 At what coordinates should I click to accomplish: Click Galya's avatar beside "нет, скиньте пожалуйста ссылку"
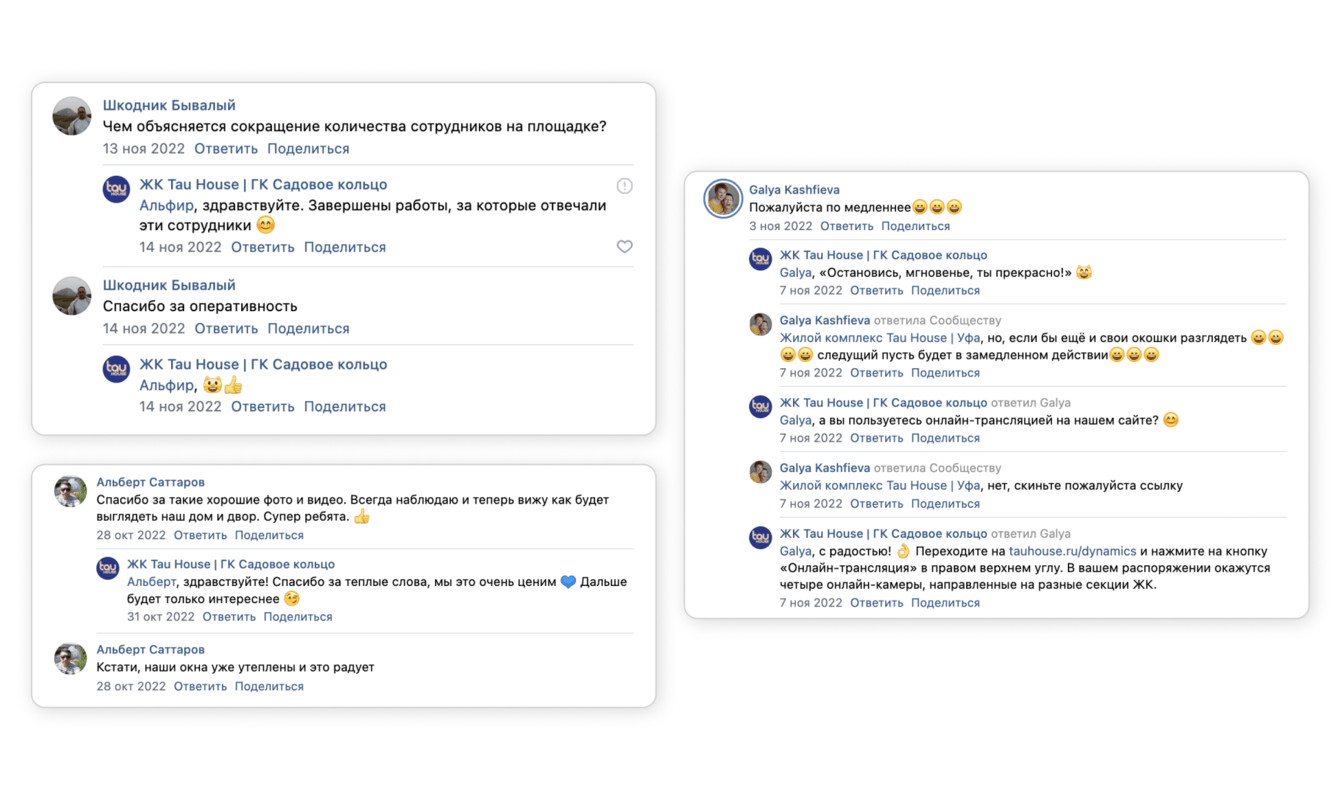[x=761, y=472]
